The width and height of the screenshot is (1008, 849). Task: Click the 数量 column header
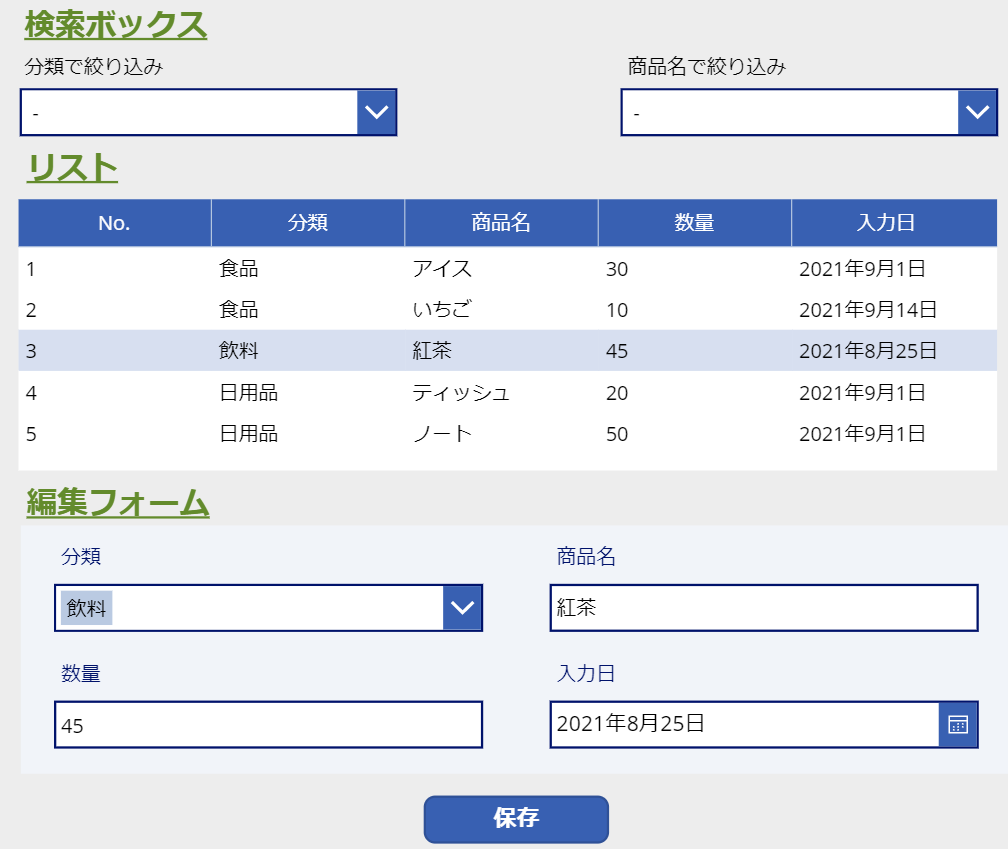pos(693,222)
